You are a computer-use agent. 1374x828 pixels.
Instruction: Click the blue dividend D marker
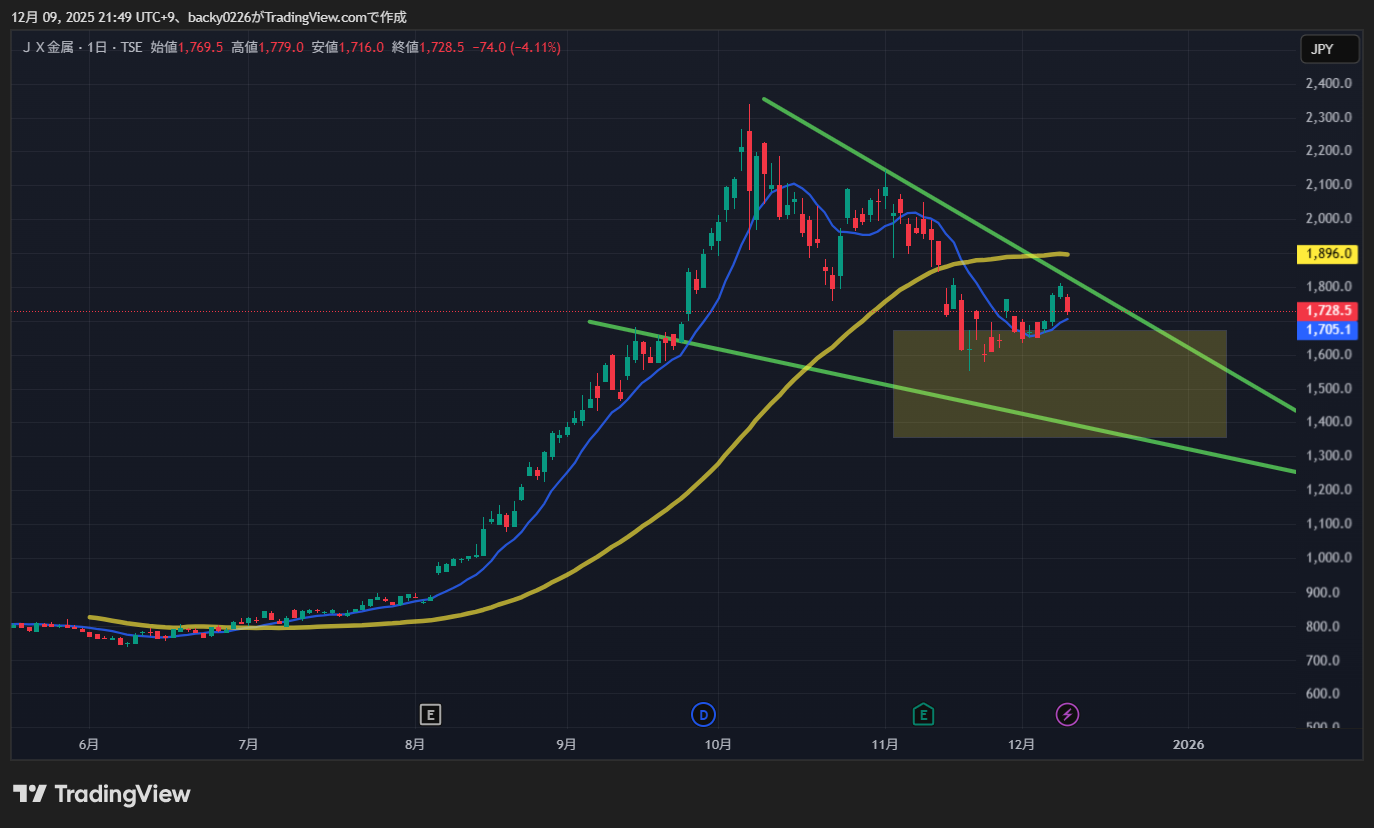click(703, 714)
